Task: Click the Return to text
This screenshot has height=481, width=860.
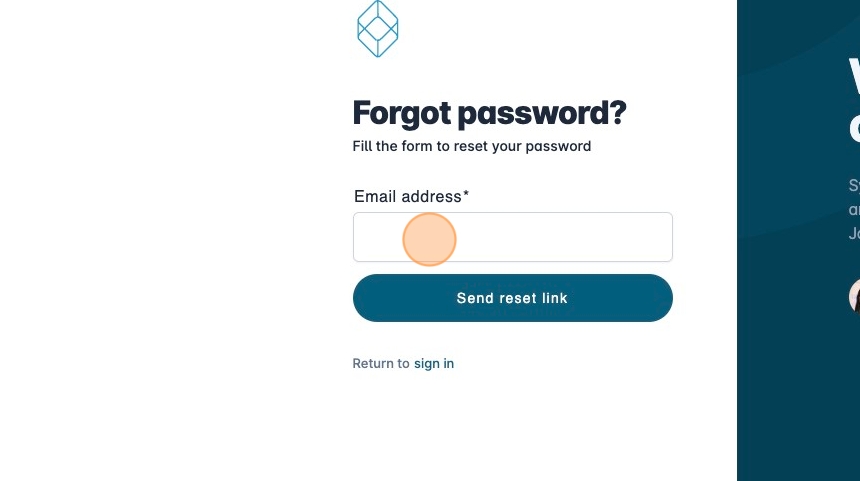Action: pos(380,364)
